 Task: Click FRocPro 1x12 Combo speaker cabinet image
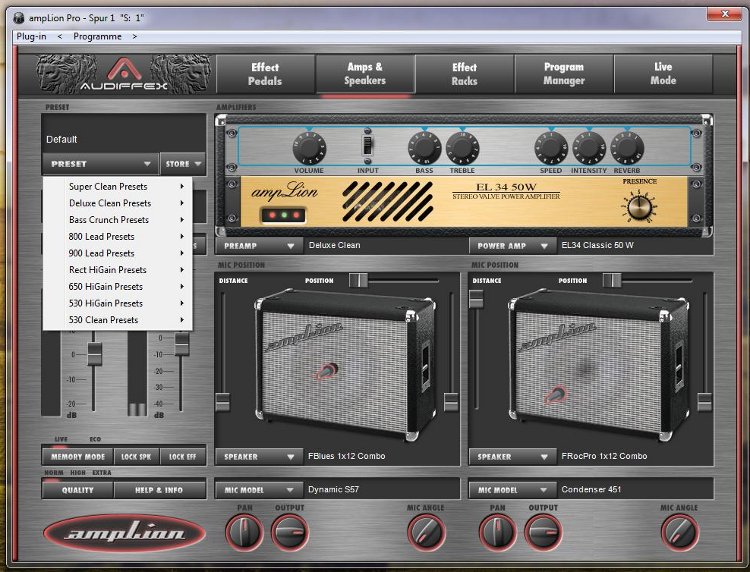599,364
